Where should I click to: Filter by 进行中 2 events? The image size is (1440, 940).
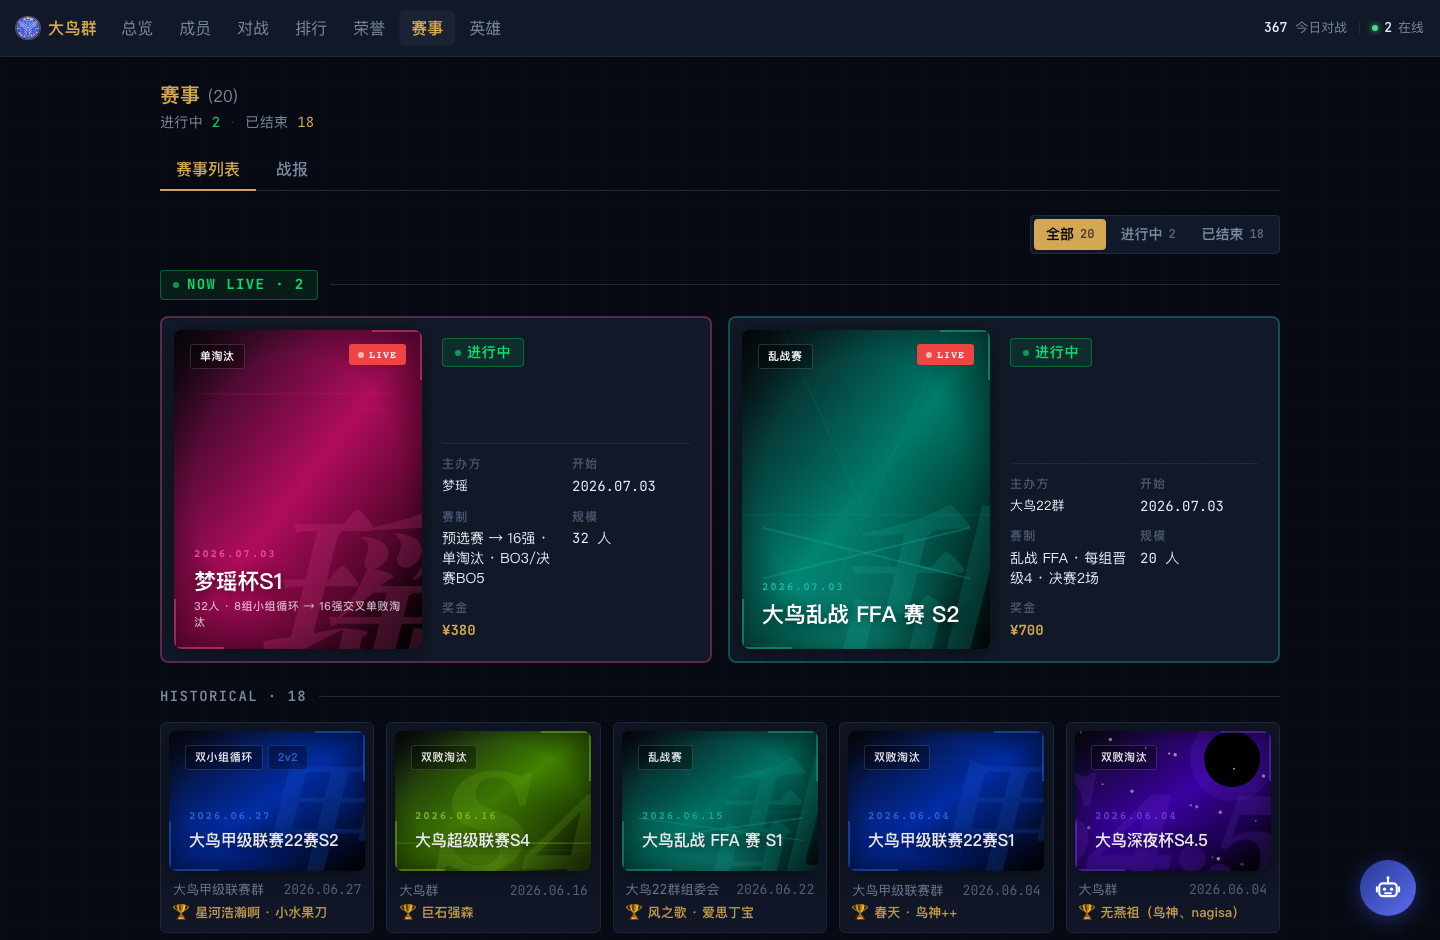coord(1148,234)
